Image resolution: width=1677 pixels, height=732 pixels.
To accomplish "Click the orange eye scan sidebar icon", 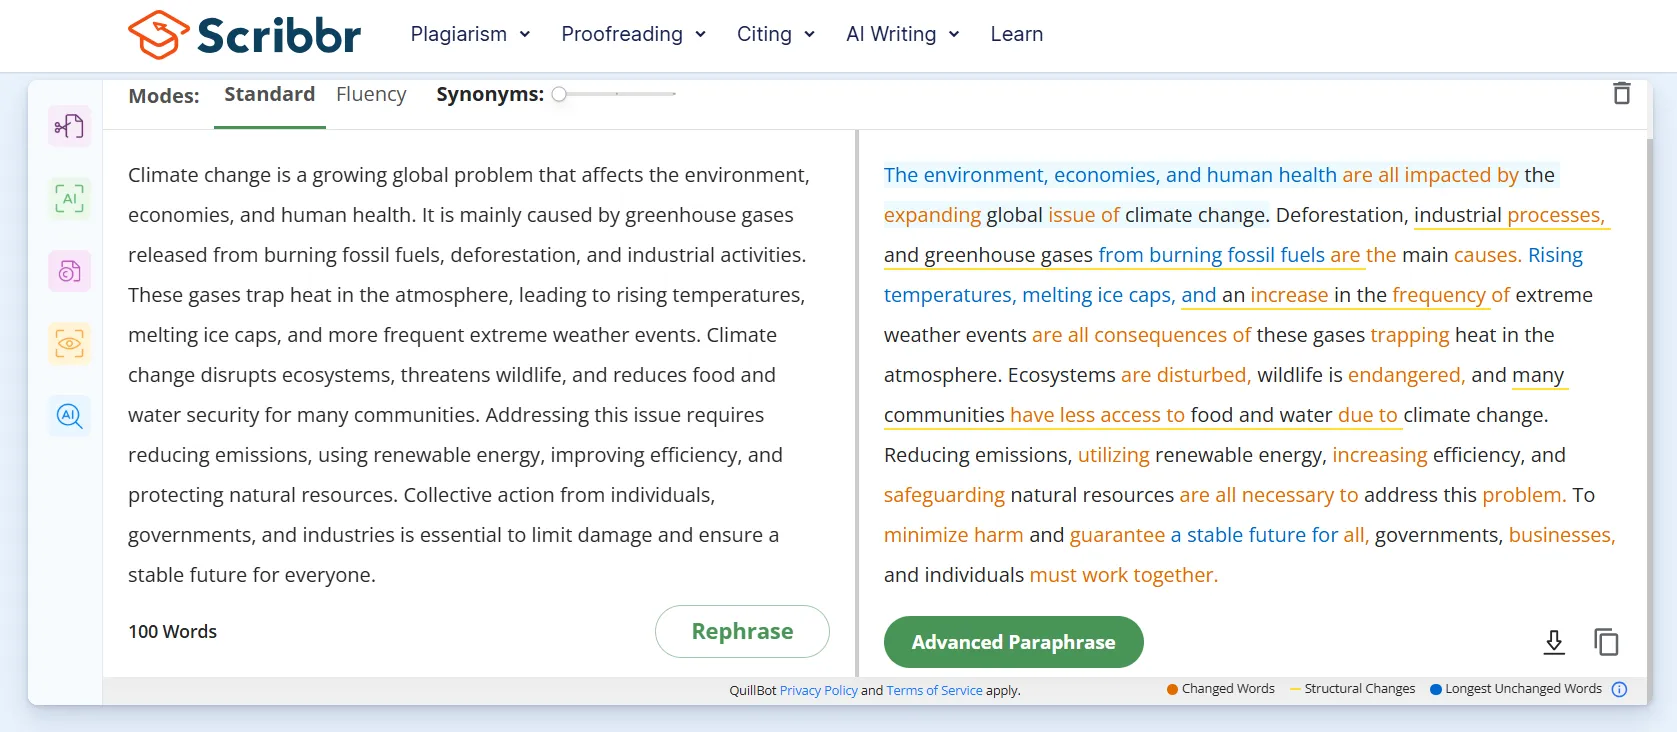I will coord(69,344).
